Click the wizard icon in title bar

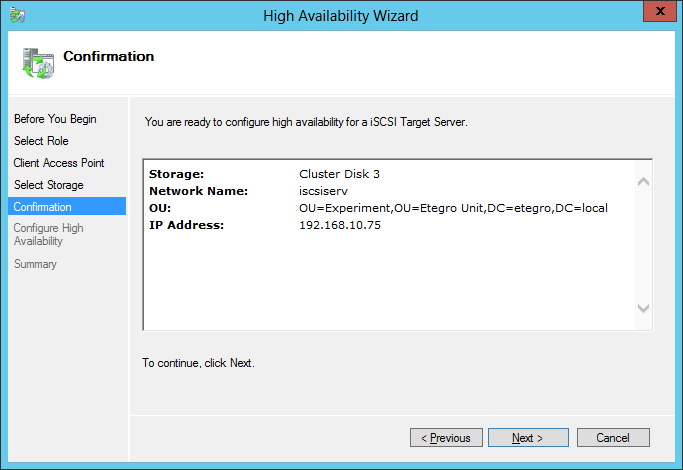pyautogui.click(x=15, y=15)
